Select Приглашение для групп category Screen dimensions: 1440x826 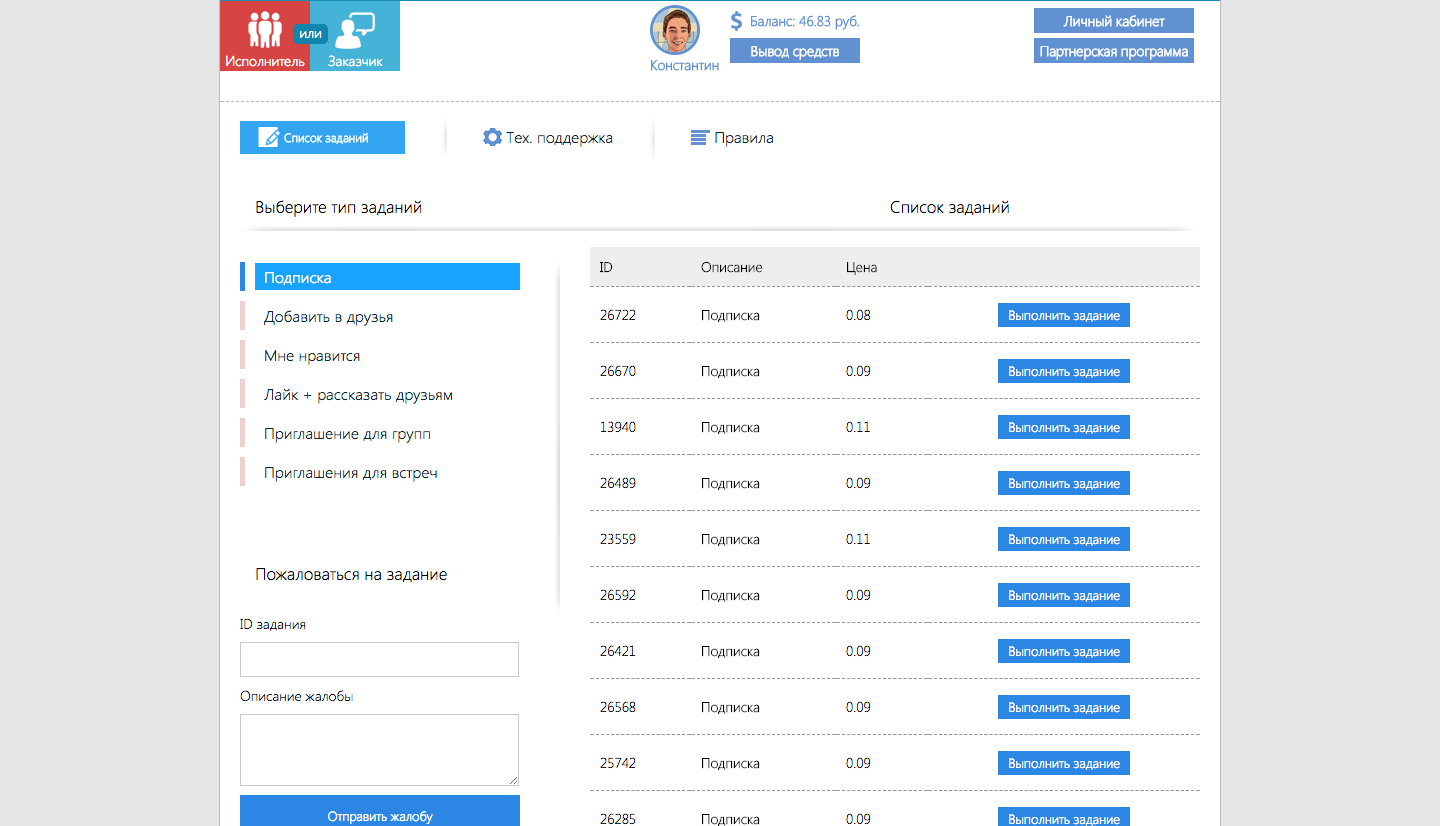click(347, 434)
